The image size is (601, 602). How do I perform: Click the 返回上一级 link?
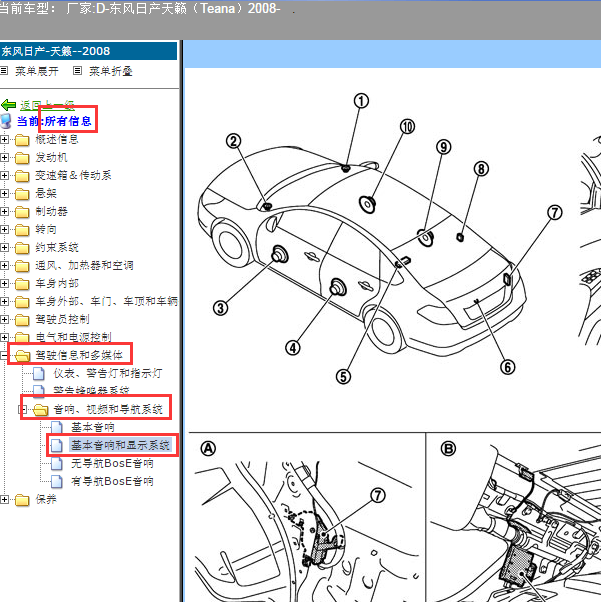(x=47, y=105)
